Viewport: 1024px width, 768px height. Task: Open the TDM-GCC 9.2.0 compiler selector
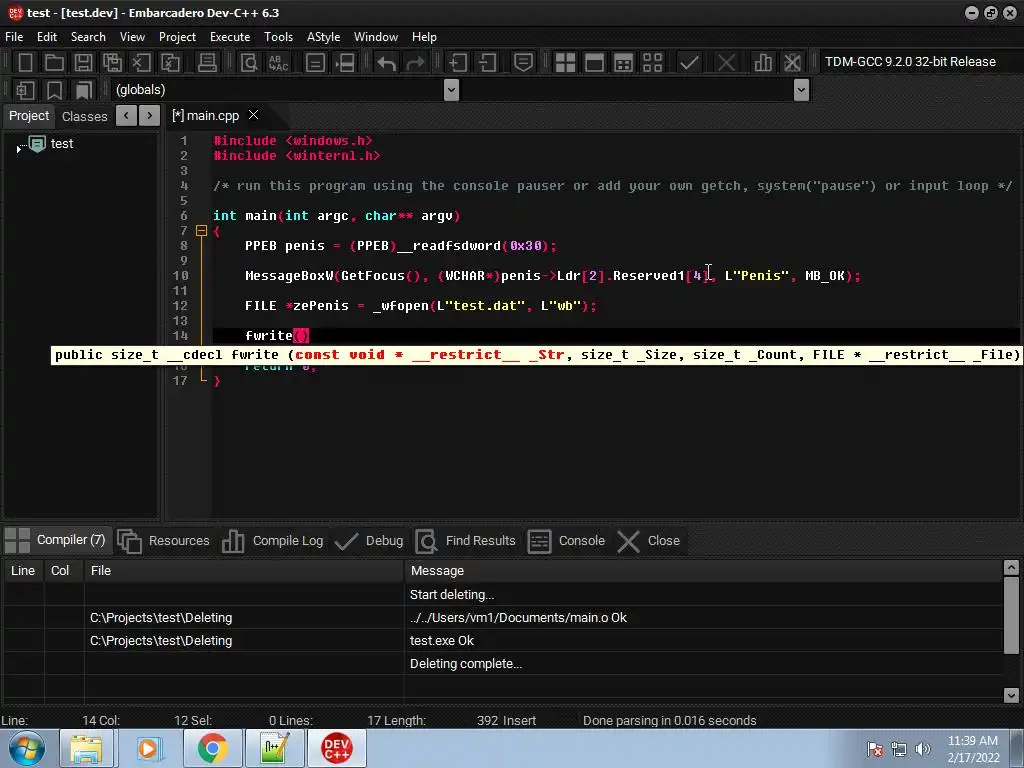(x=918, y=61)
